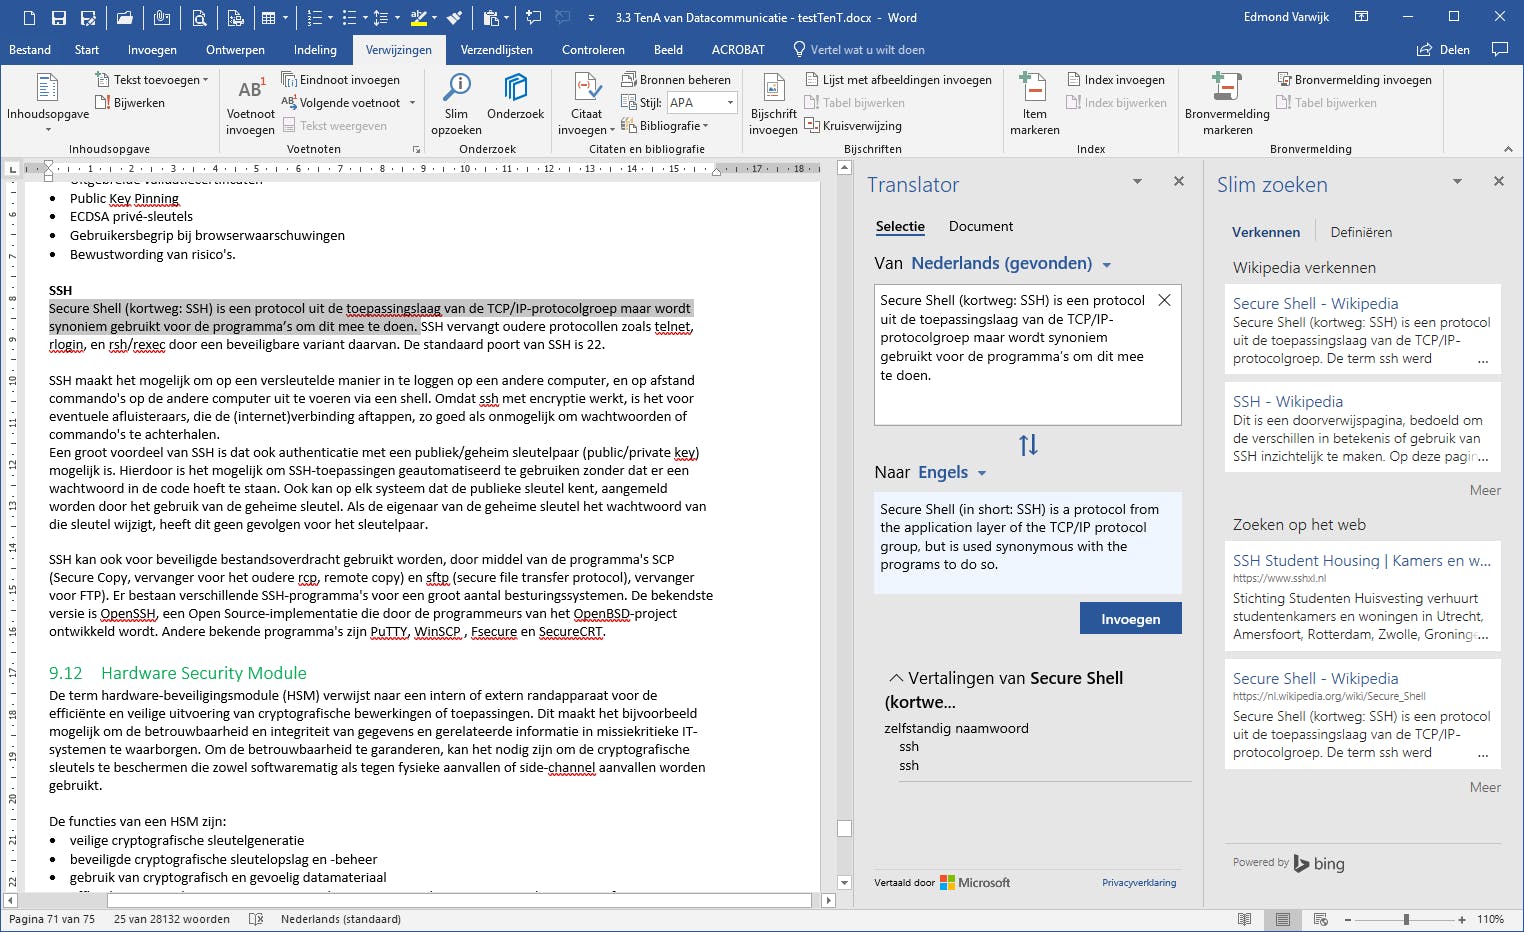The width and height of the screenshot is (1524, 932).
Task: Click the Invoegen button in Translator
Action: click(1131, 619)
